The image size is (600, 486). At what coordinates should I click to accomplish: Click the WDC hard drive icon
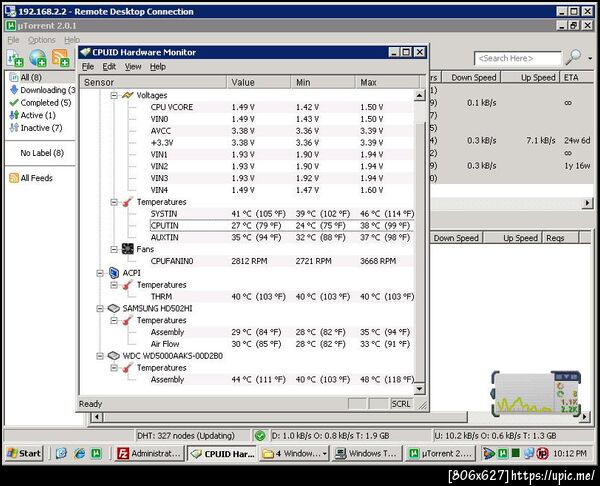coord(114,356)
